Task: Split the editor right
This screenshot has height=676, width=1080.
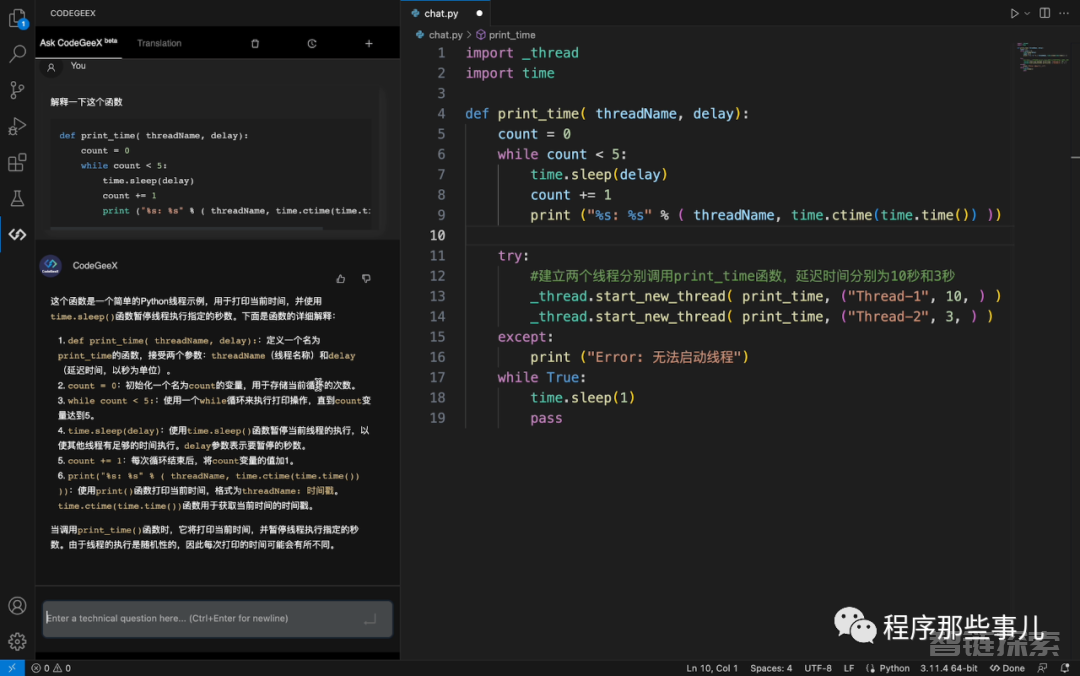Action: coord(1045,13)
